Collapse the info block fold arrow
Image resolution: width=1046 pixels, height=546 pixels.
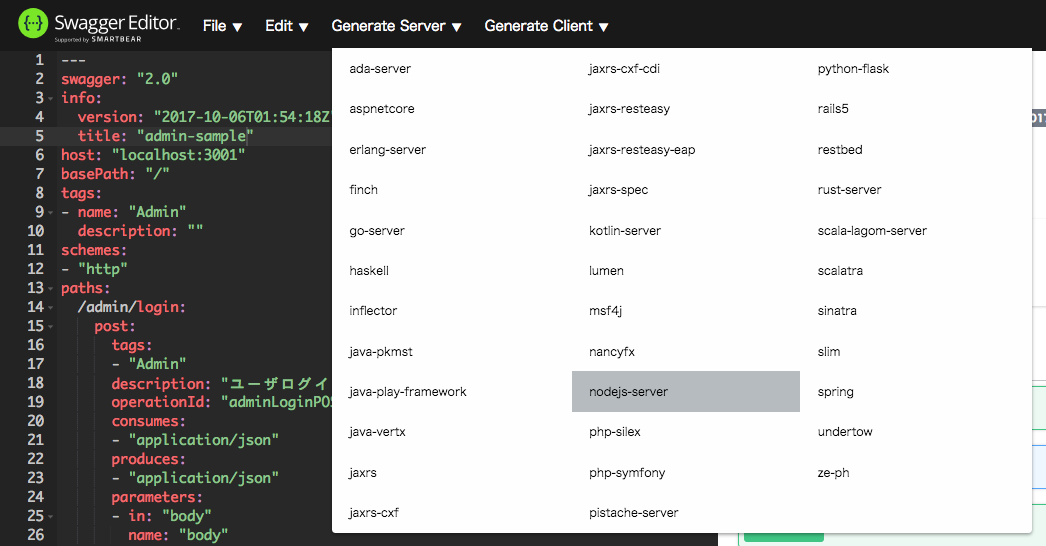point(51,99)
